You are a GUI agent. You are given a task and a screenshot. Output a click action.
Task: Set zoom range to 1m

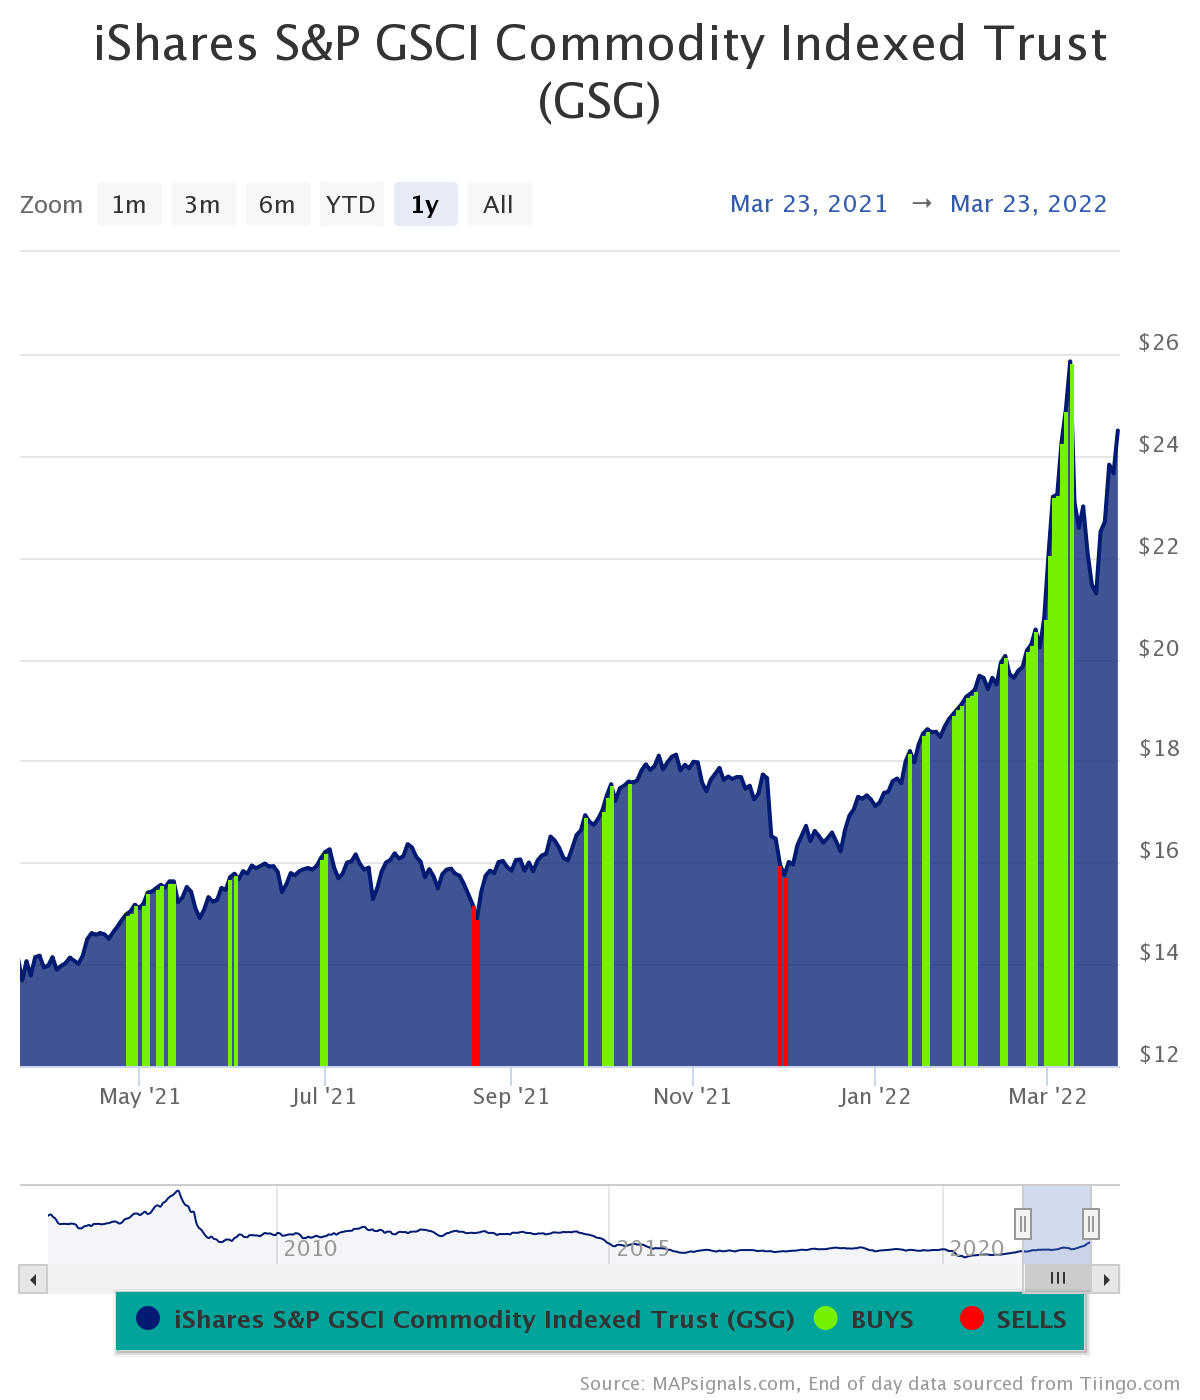129,204
